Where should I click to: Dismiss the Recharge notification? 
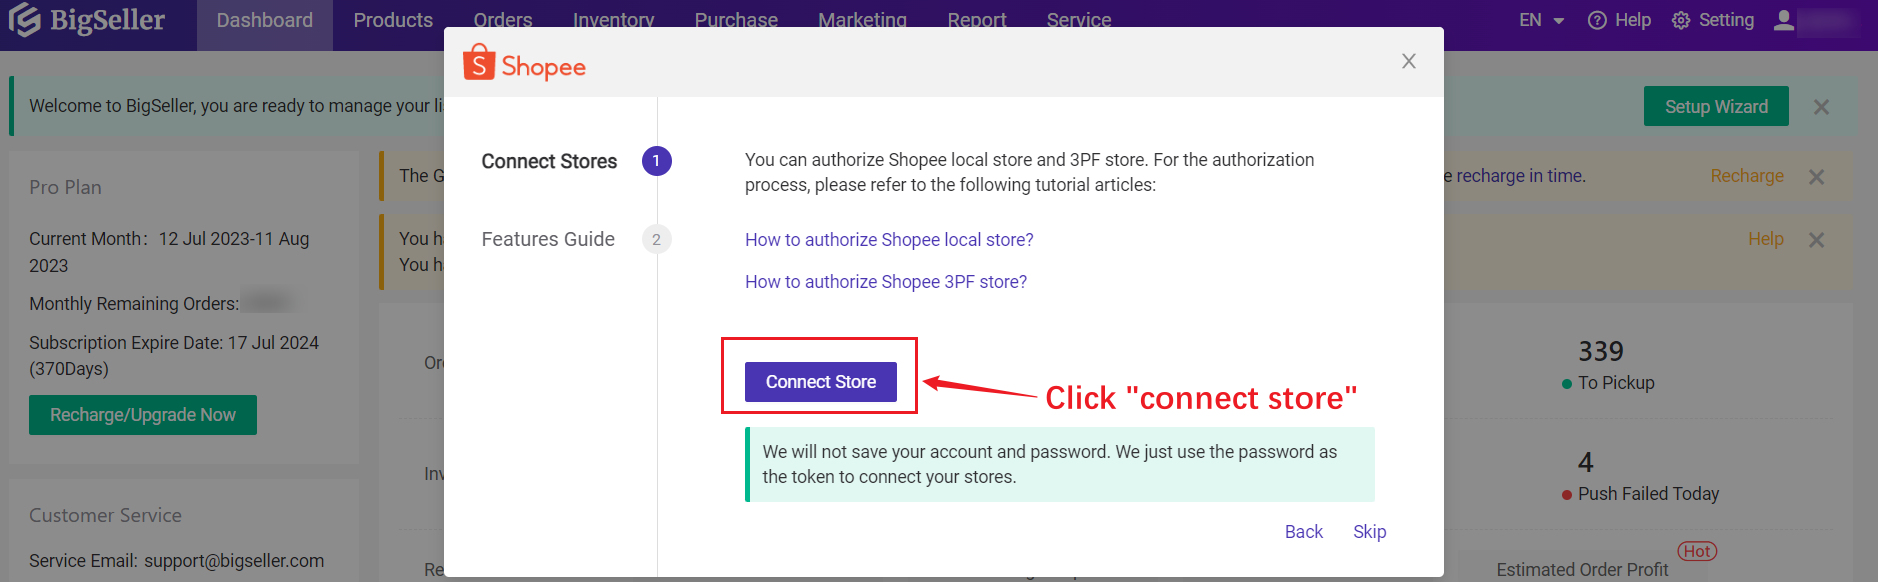pyautogui.click(x=1817, y=177)
